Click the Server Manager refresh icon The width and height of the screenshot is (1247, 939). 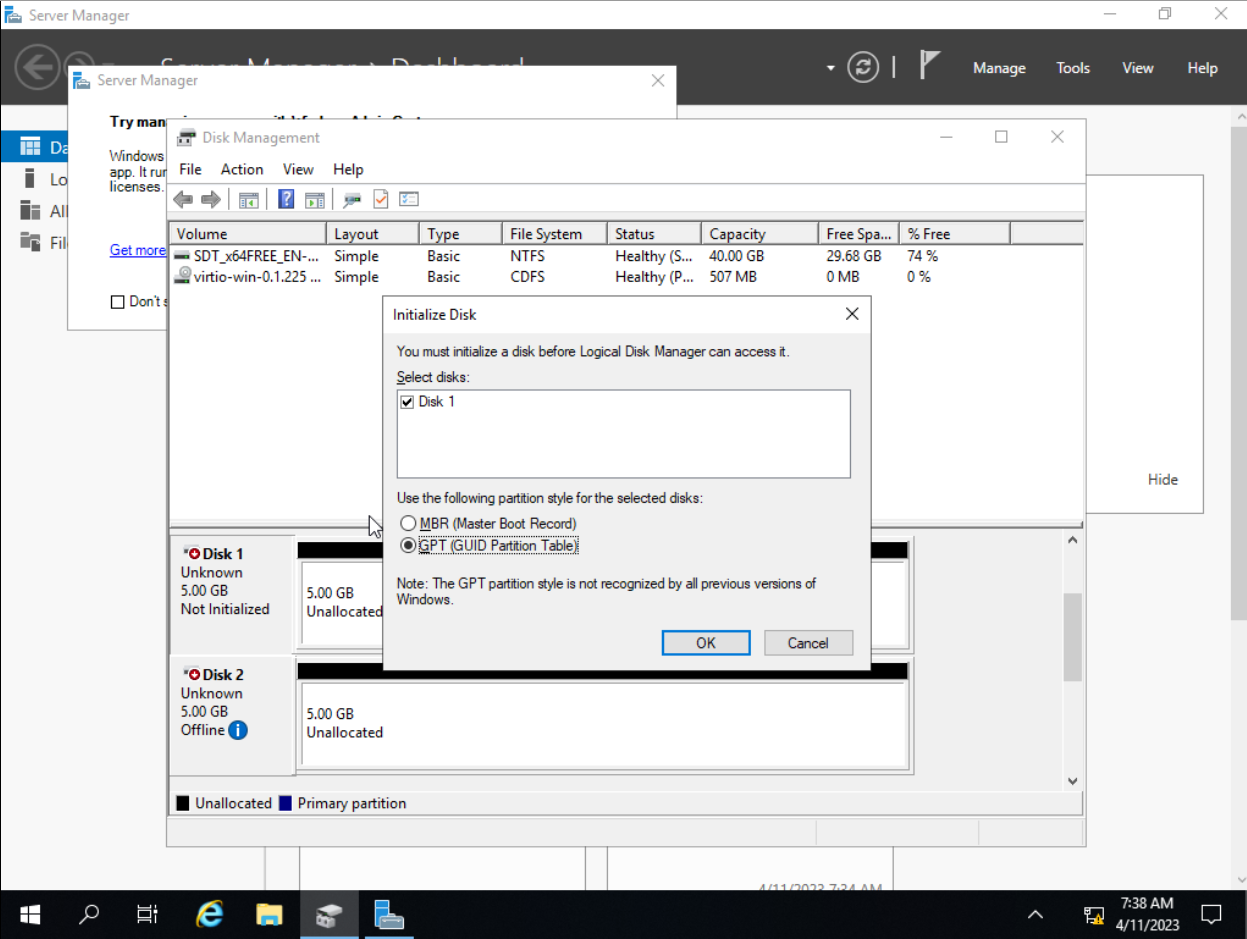863,67
